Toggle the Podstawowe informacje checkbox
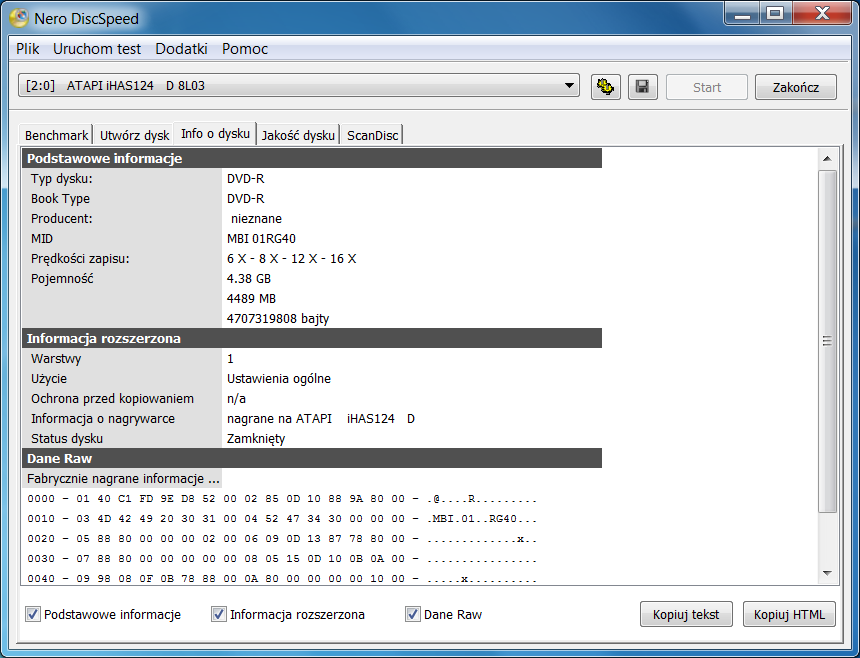This screenshot has height=658, width=860. click(32, 614)
